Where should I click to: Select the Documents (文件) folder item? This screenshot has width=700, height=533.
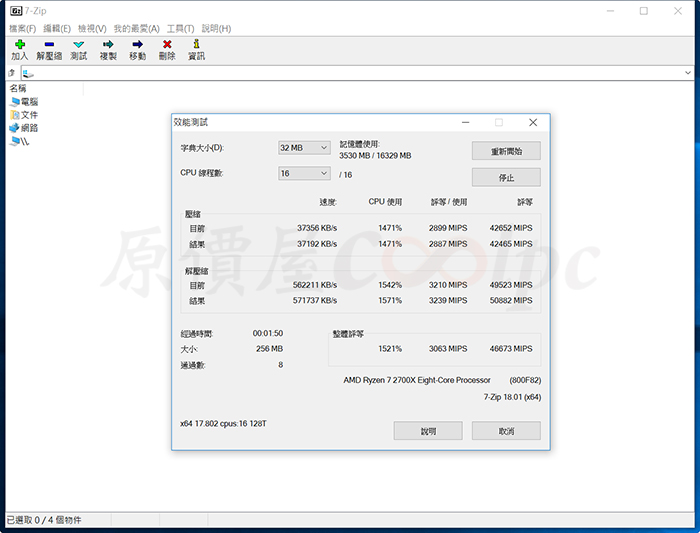[x=24, y=115]
